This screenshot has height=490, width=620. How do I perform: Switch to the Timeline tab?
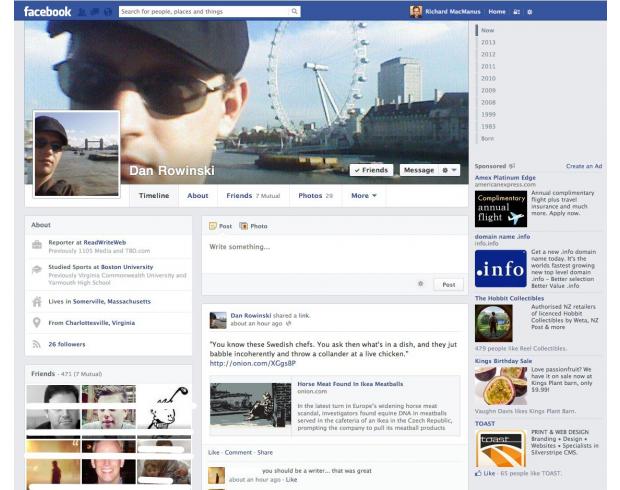point(154,195)
